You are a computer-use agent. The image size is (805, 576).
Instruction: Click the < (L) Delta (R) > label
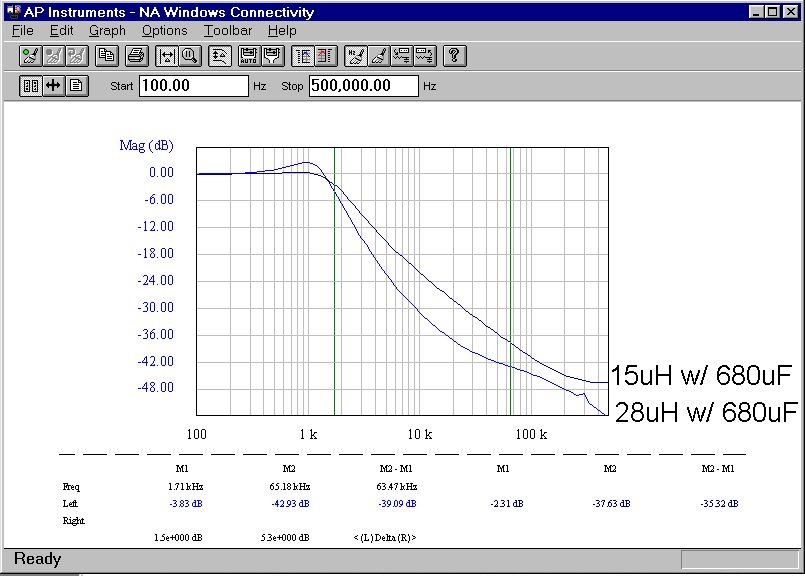pos(385,537)
